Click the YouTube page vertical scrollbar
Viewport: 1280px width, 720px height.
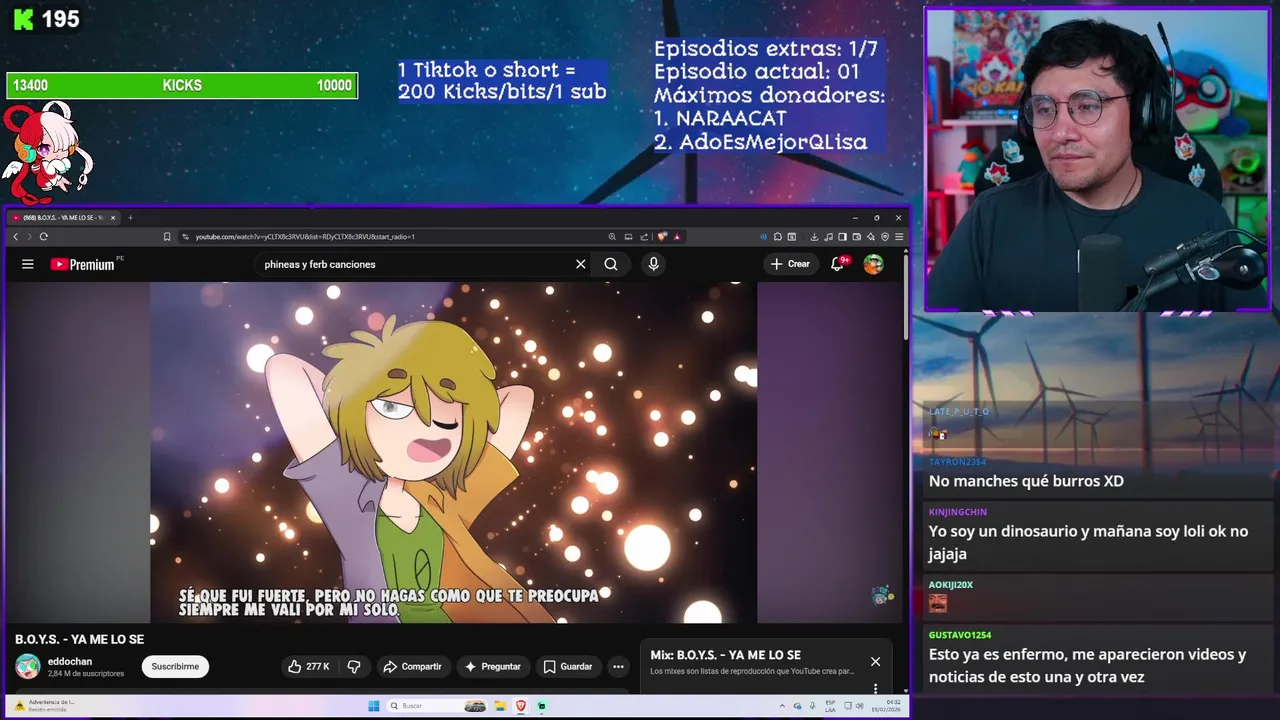(906, 295)
